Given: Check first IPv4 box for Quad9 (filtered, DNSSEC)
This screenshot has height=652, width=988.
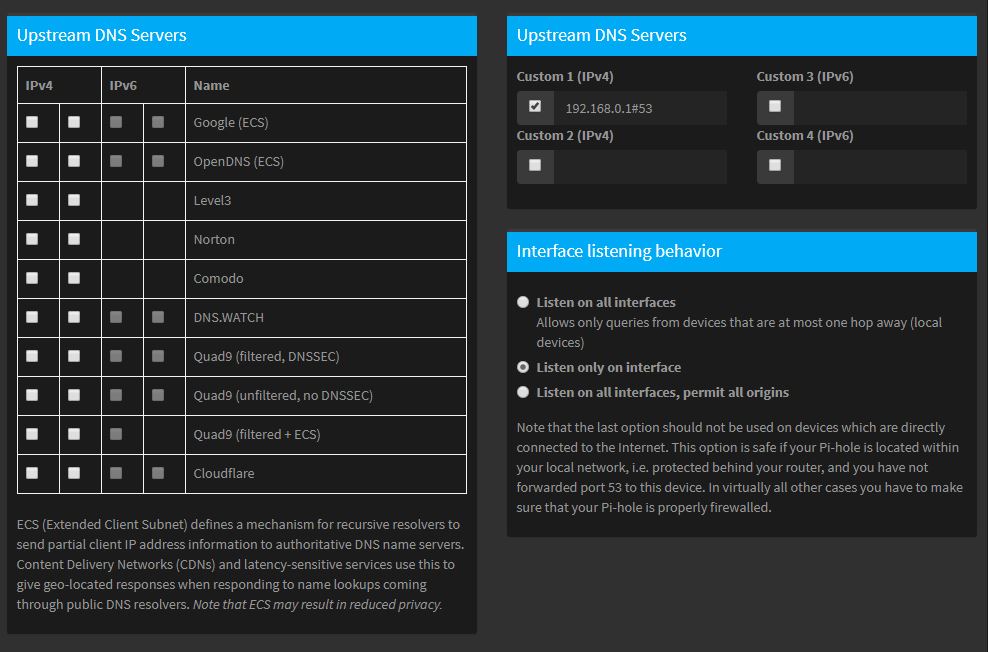Looking at the screenshot, I should click(32, 357).
